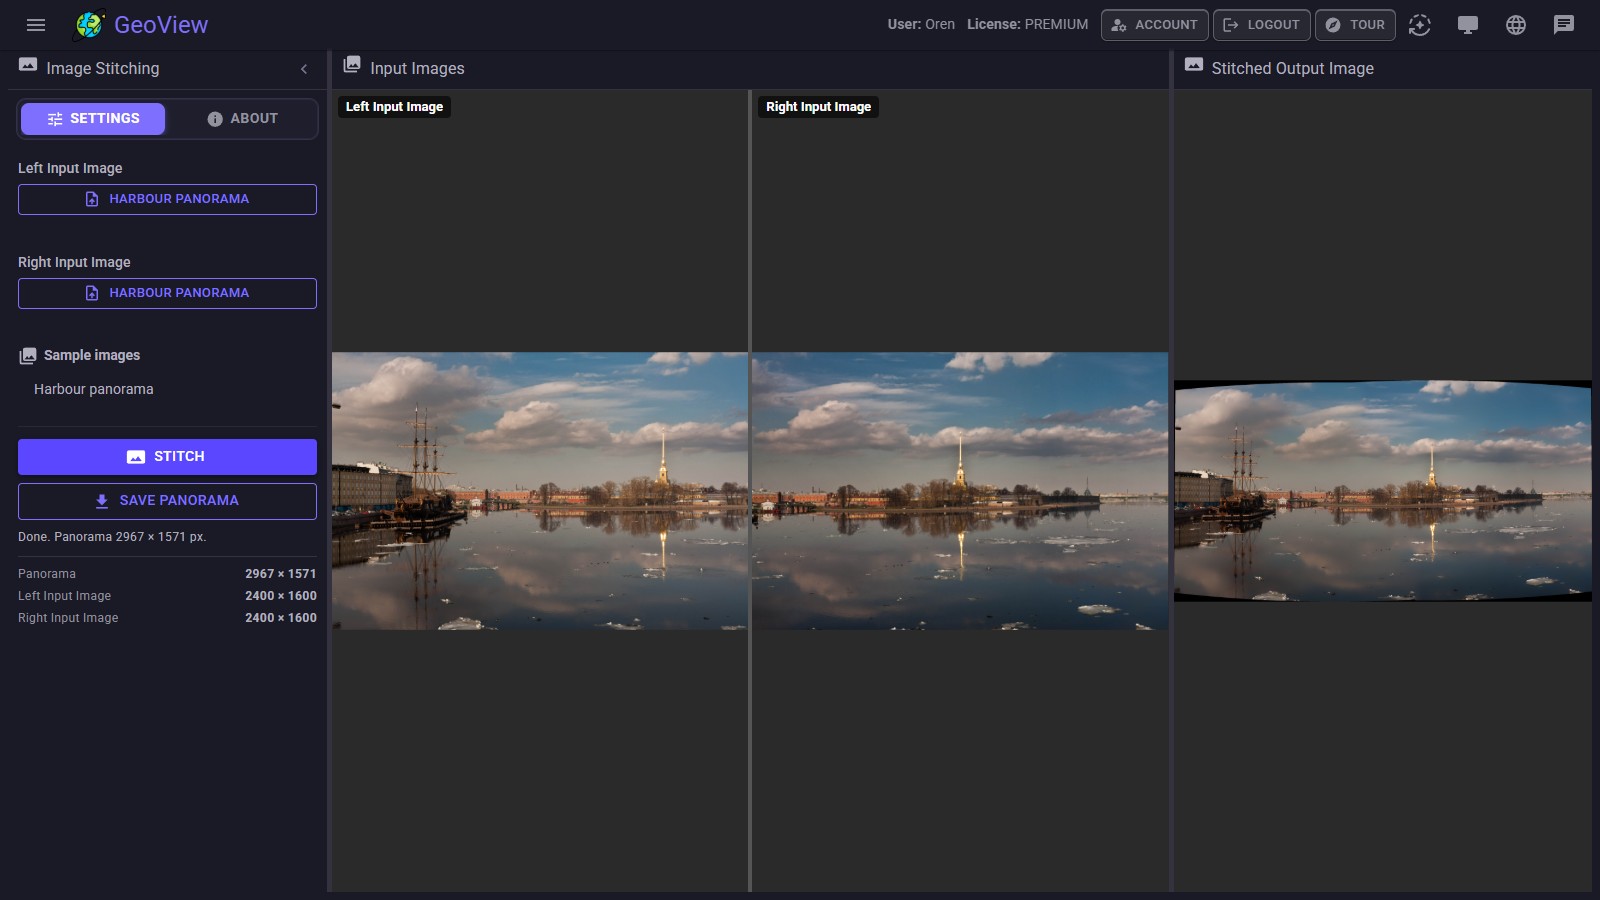This screenshot has height=900, width=1600.
Task: Click the User: Oren label
Action: (x=921, y=25)
